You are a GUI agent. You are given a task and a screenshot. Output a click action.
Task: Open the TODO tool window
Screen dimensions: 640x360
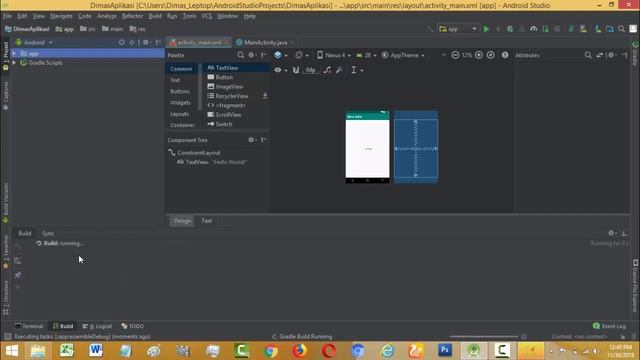click(x=133, y=326)
